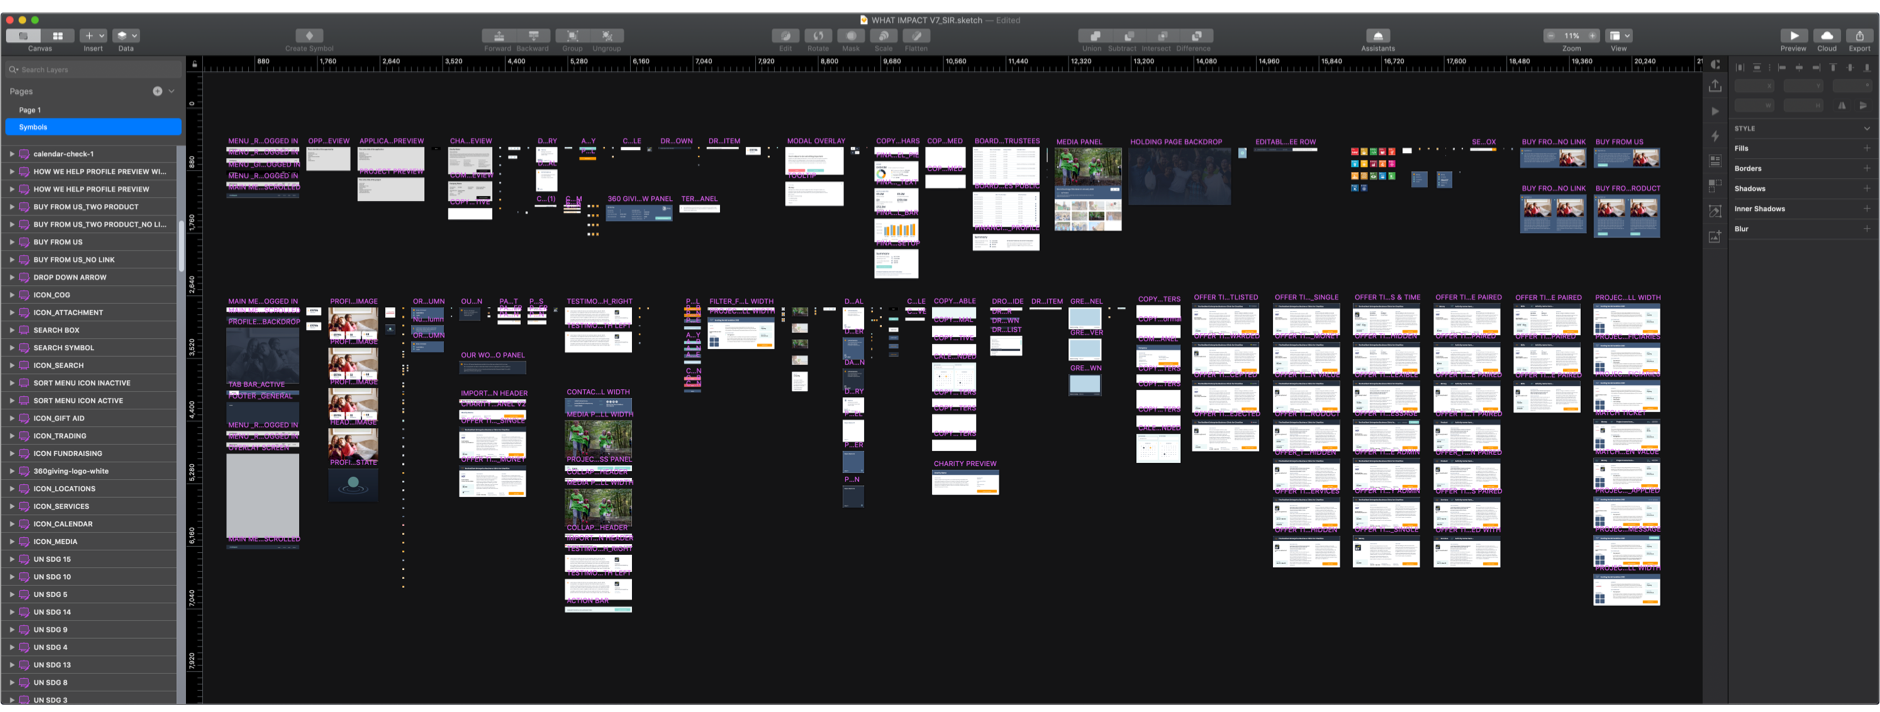Expand the BUY FROM US layer
This screenshot has width=1880, height=712.
12,242
